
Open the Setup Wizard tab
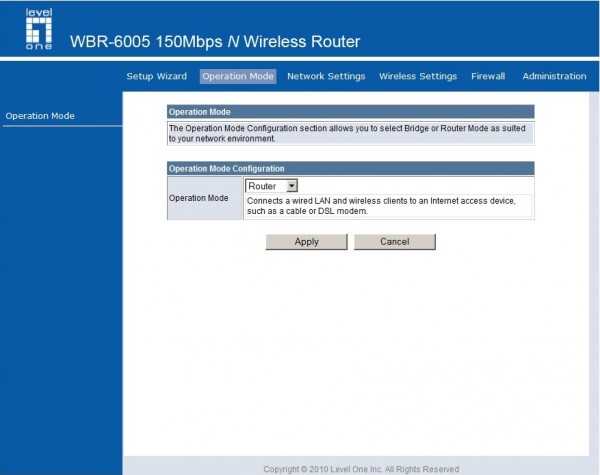click(157, 76)
